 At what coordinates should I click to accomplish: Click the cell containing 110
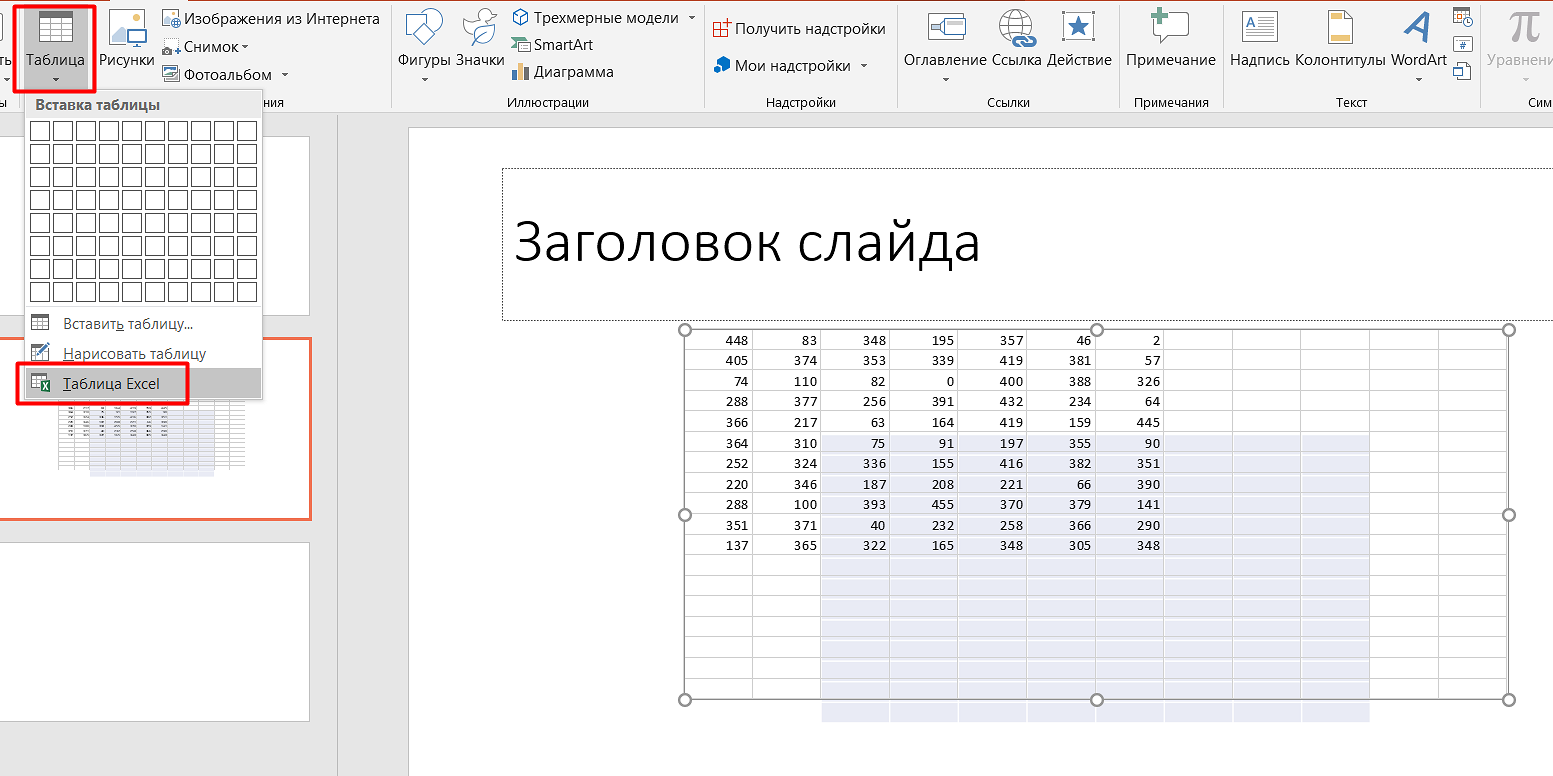[x=787, y=382]
